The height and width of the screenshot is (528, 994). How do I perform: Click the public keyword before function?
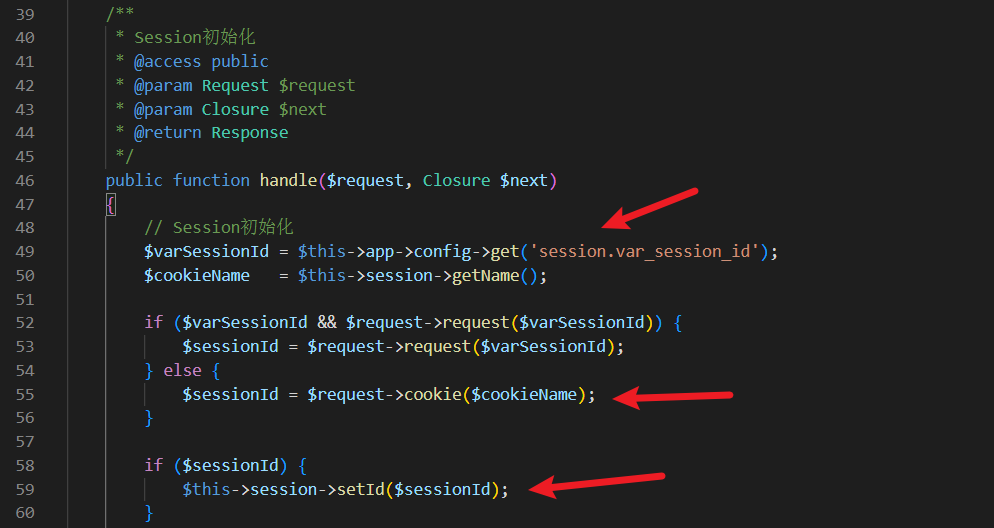(134, 181)
